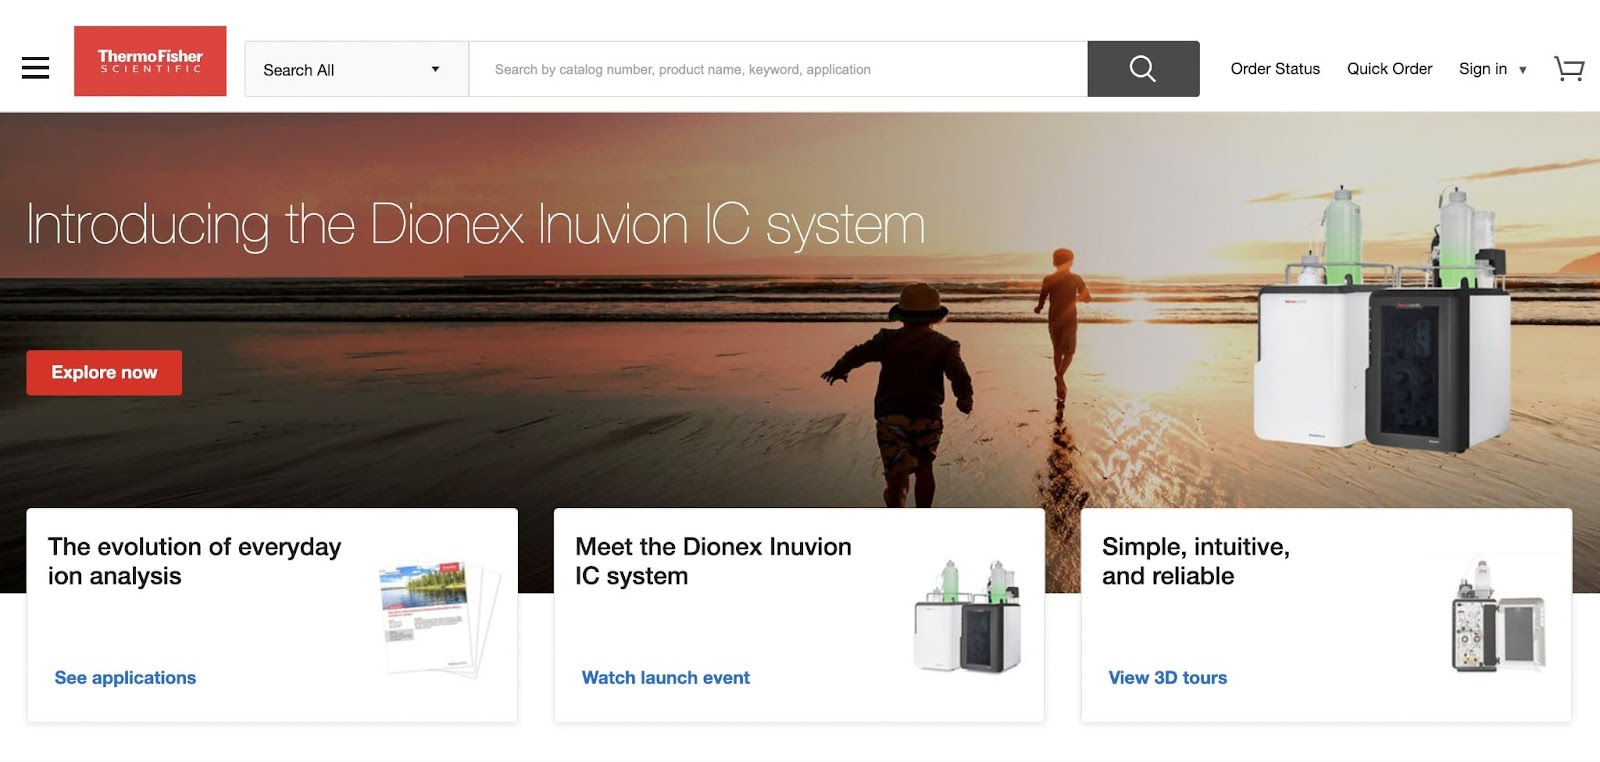Click the magnifying glass search button

click(1142, 69)
